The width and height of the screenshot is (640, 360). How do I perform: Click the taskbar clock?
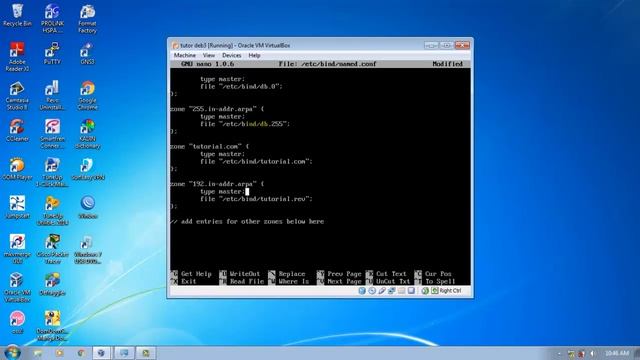click(617, 353)
